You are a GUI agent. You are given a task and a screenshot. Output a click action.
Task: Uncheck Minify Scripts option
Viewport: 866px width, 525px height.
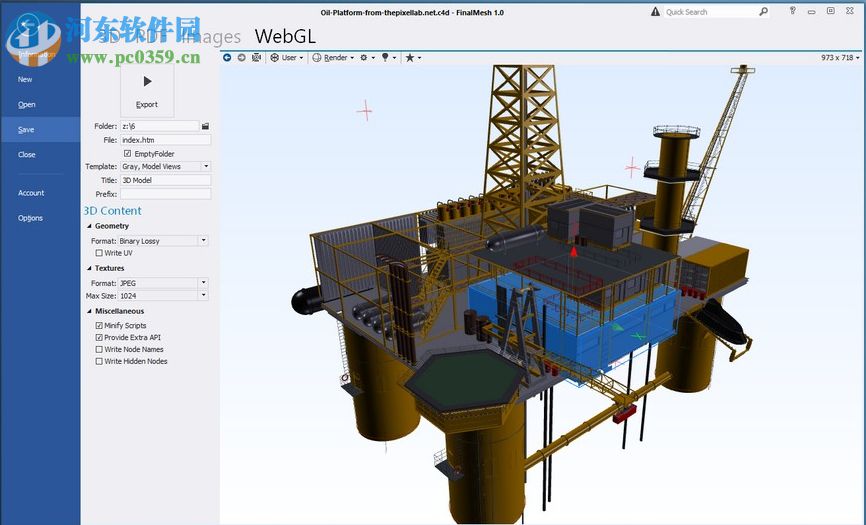coord(99,325)
